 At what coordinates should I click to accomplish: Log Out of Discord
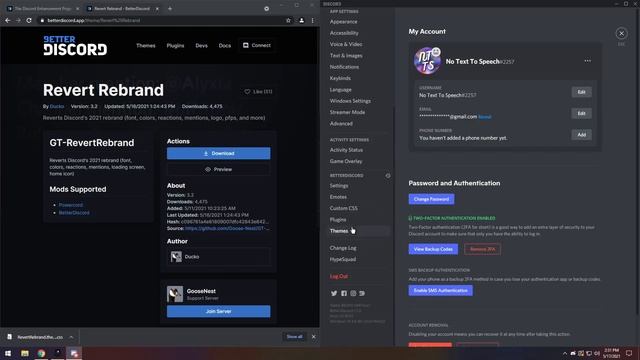click(x=338, y=276)
